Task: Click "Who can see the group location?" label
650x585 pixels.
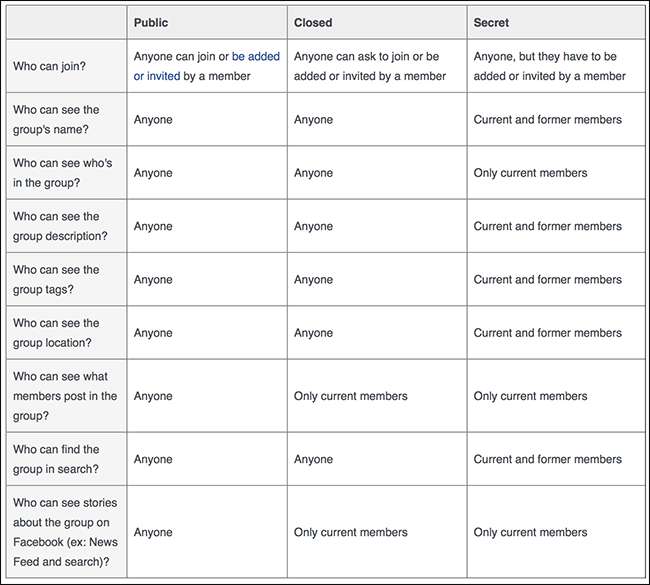Action: coord(58,333)
